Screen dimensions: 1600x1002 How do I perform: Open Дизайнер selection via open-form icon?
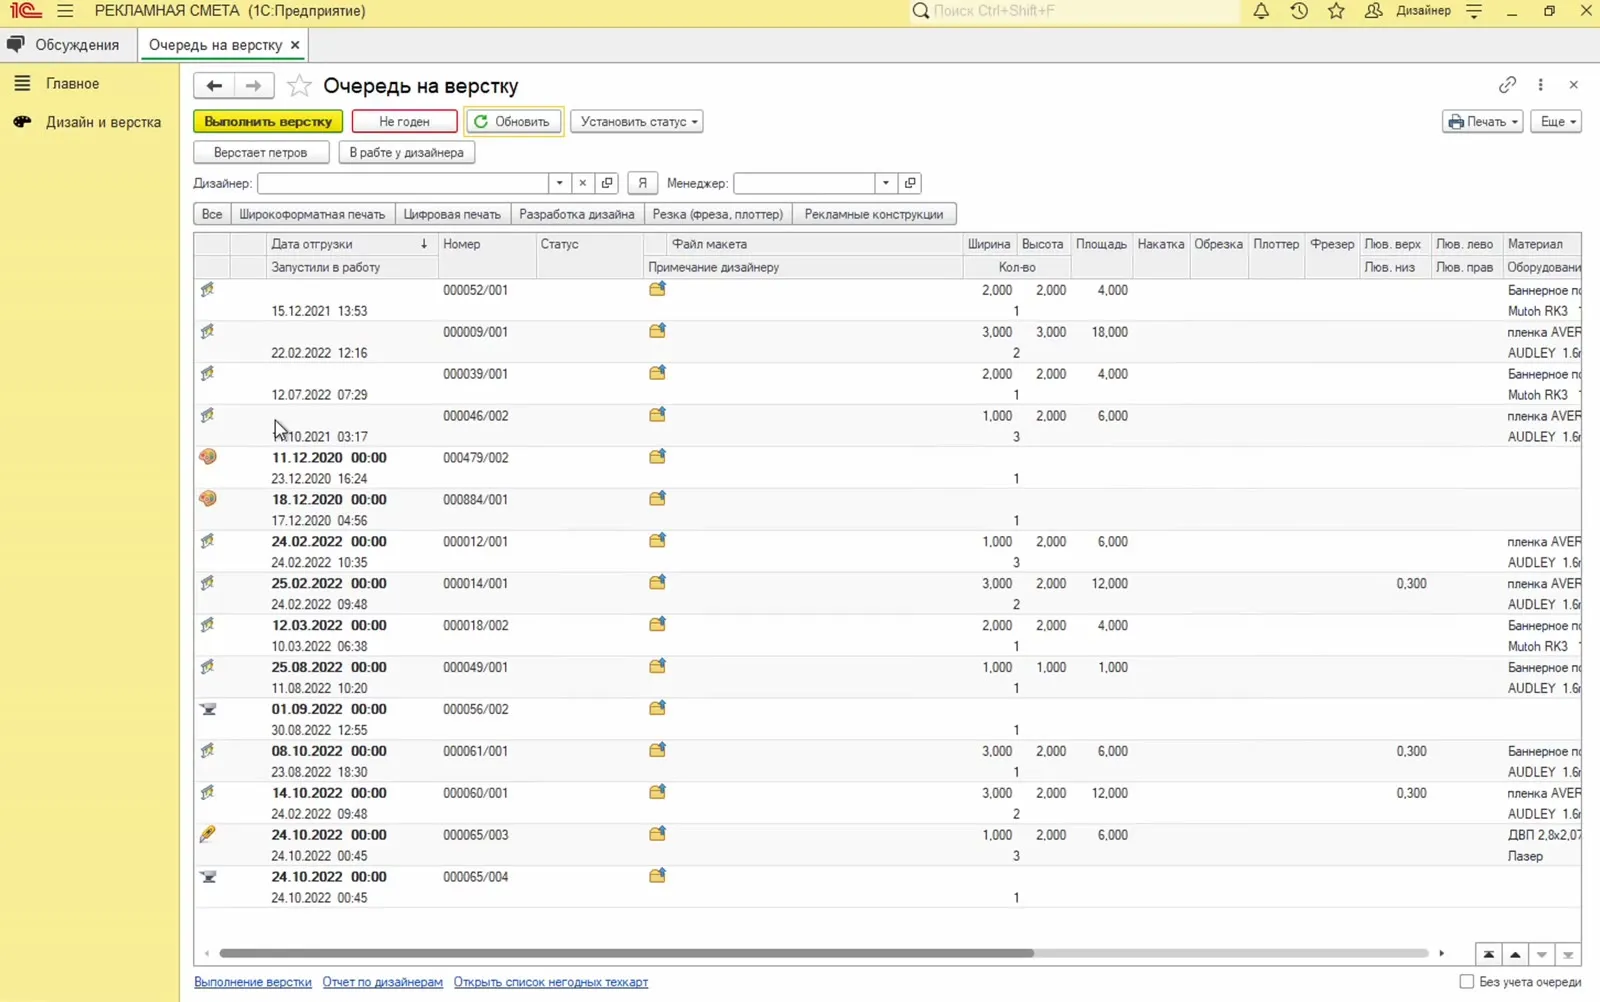coord(607,183)
